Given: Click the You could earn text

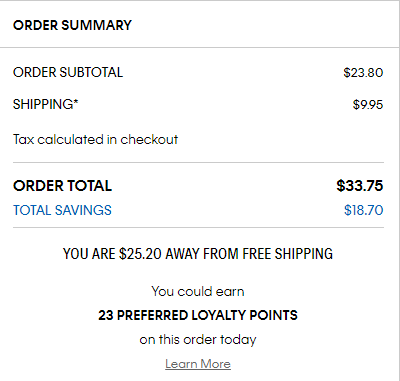Looking at the screenshot, I should click(x=198, y=291).
